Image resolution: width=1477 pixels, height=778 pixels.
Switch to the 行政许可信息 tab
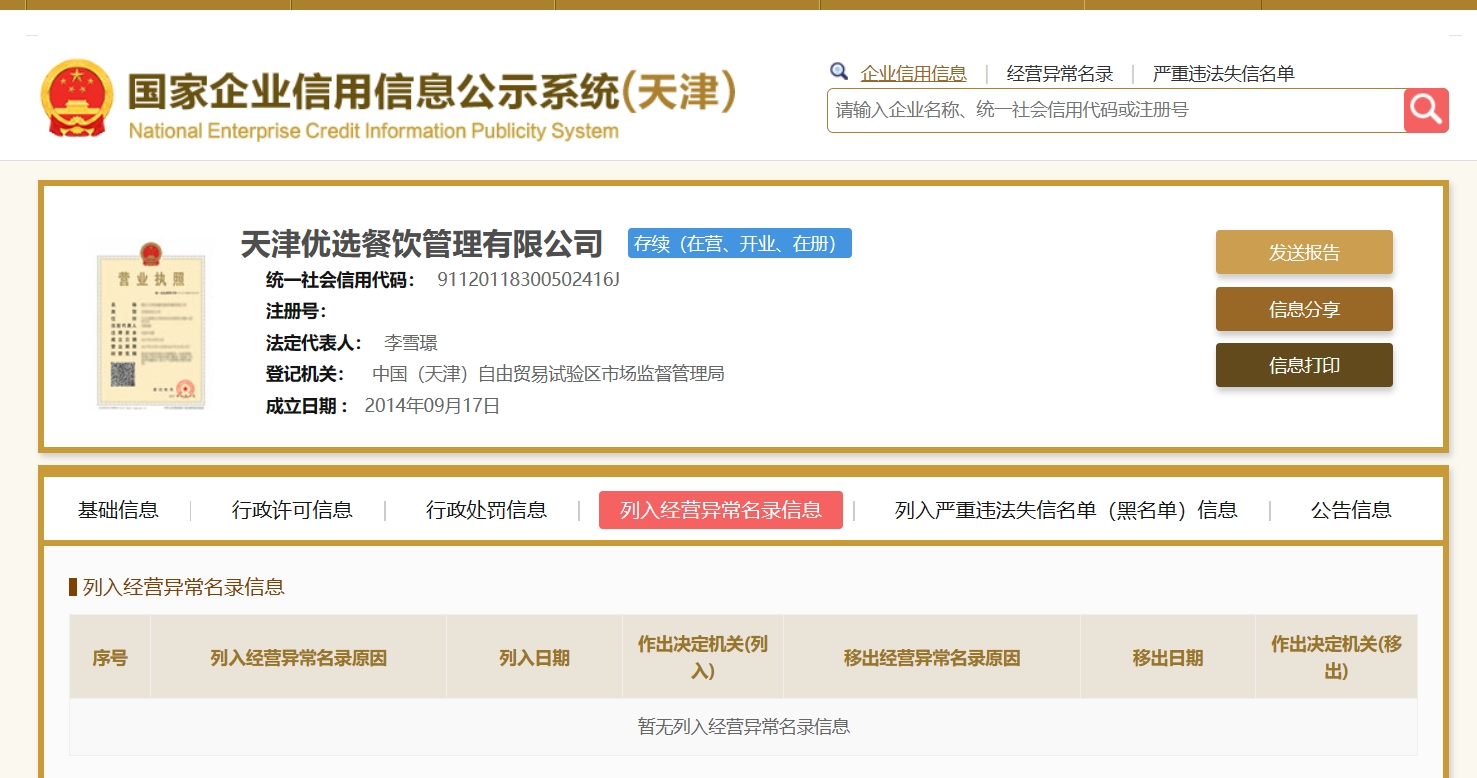click(x=292, y=510)
